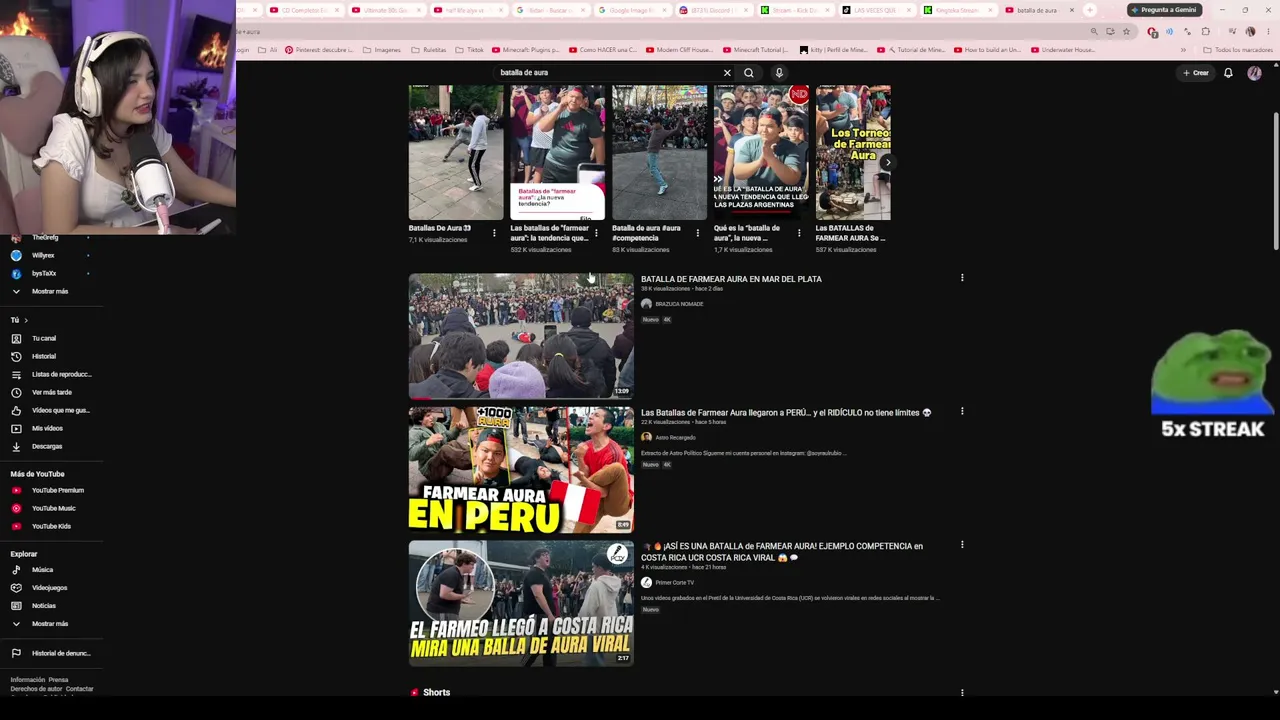Image resolution: width=1280 pixels, height=720 pixels.
Task: Open YouTube notifications bell
Action: pos(1228,73)
